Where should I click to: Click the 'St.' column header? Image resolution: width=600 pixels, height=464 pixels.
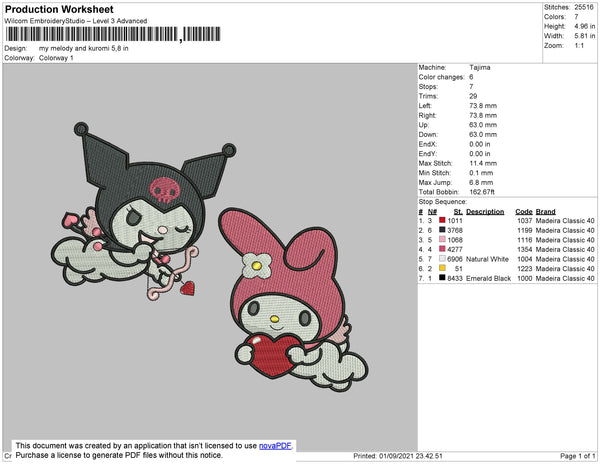point(458,212)
